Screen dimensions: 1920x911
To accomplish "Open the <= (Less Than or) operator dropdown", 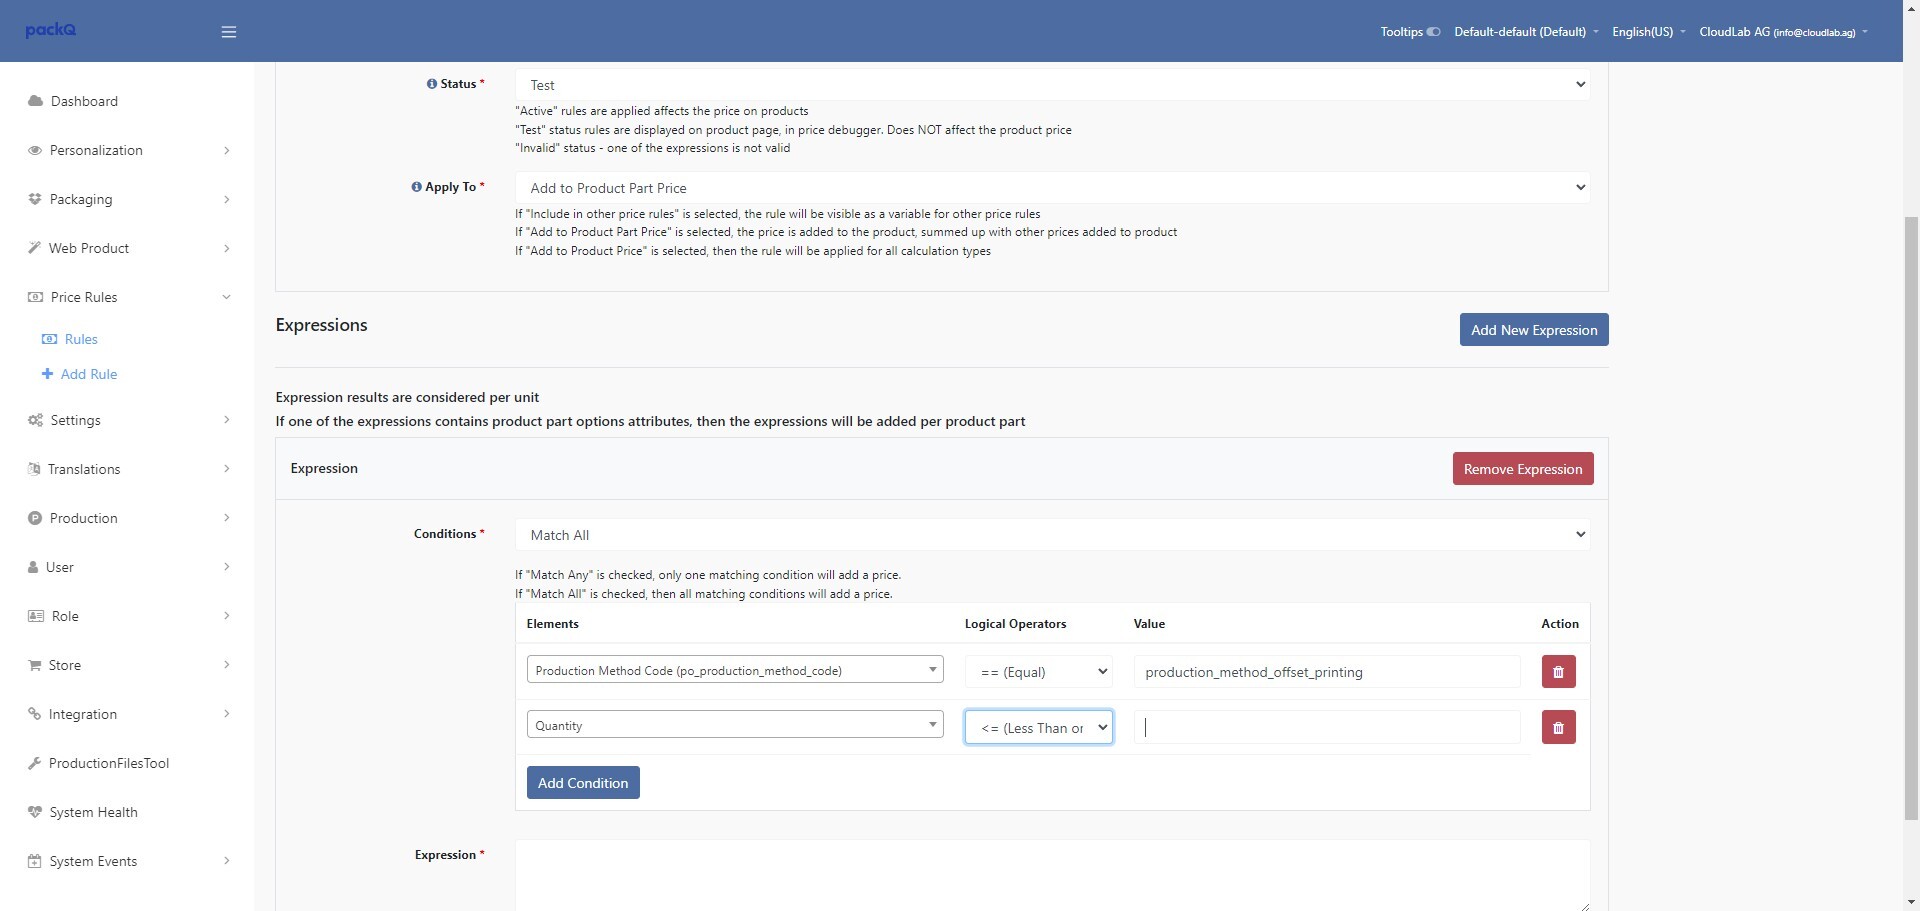I will tap(1039, 727).
